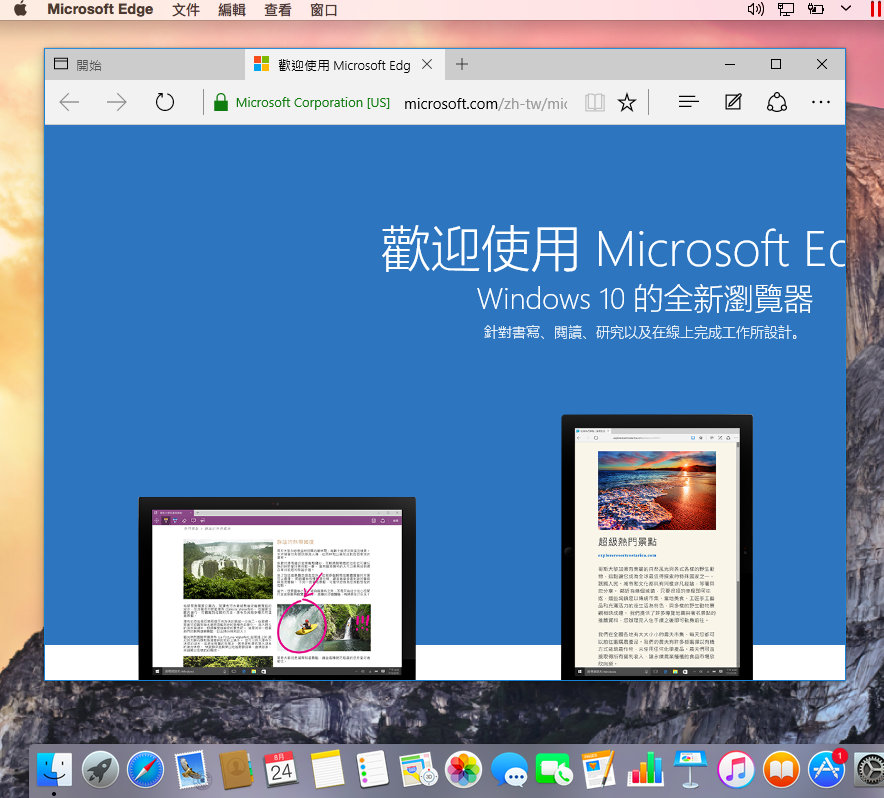Screen dimensions: 884x798
Task: Go back to the previous page in Edge
Action: [69, 102]
